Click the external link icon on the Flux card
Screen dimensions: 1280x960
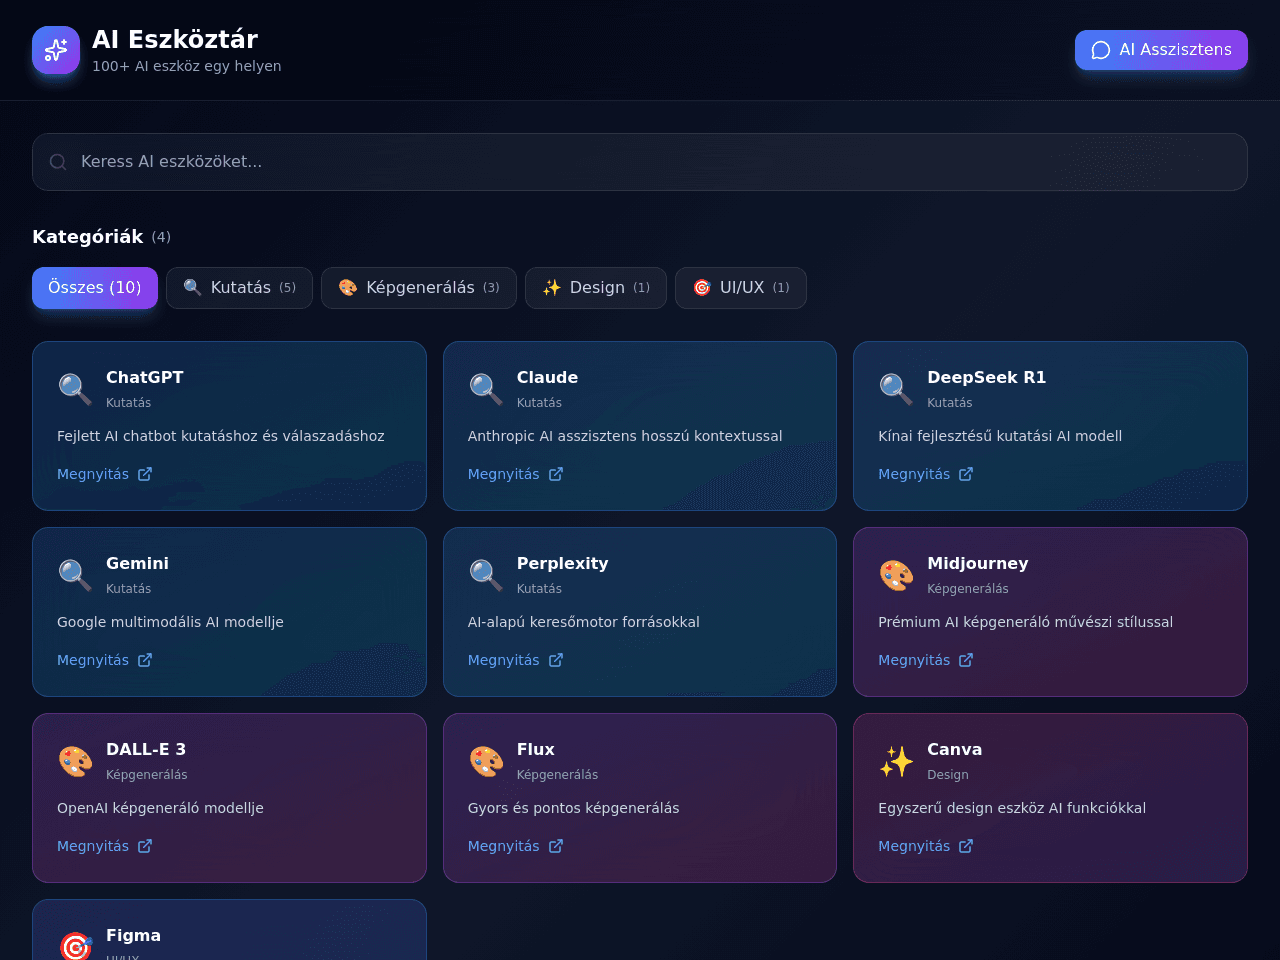(556, 846)
